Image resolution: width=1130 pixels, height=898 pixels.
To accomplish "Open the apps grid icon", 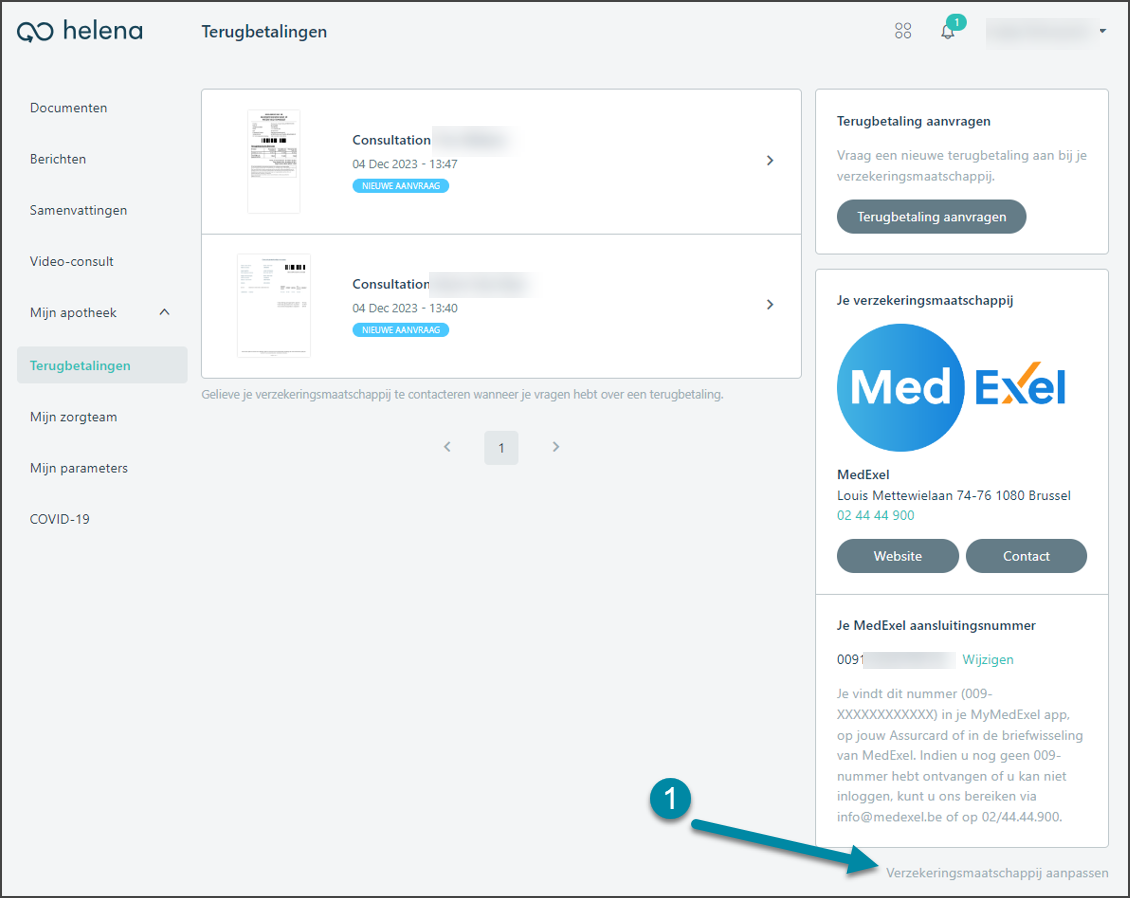I will (x=902, y=31).
